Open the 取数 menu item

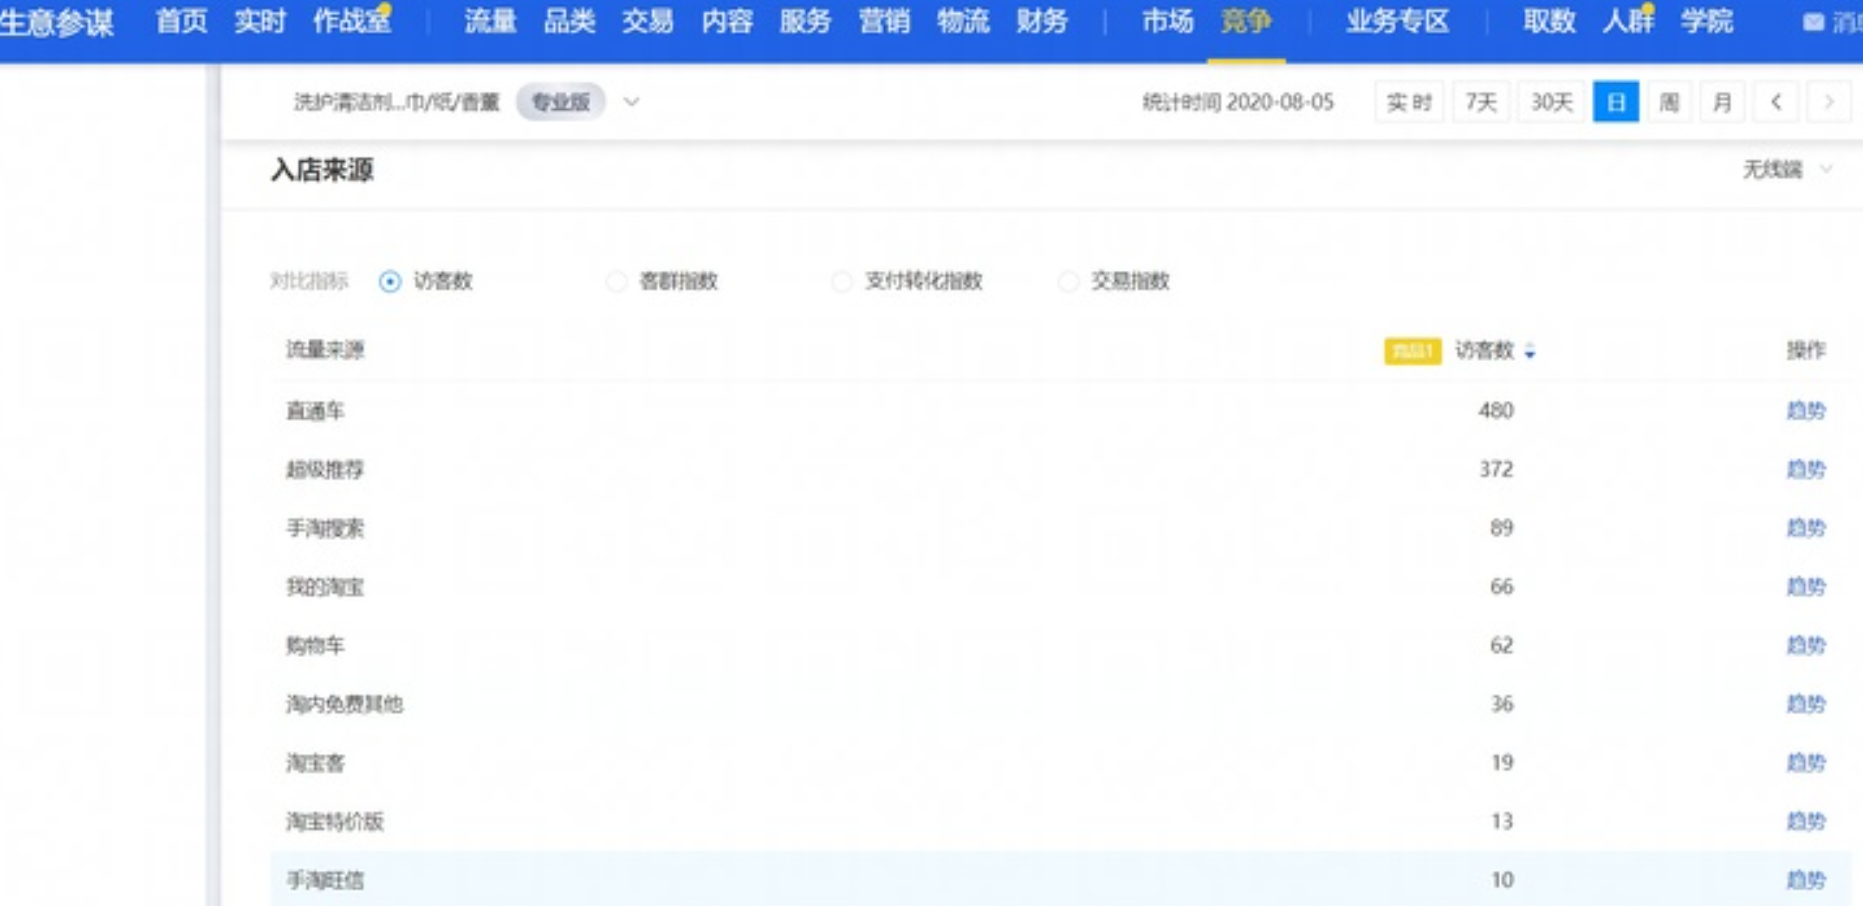(1549, 21)
